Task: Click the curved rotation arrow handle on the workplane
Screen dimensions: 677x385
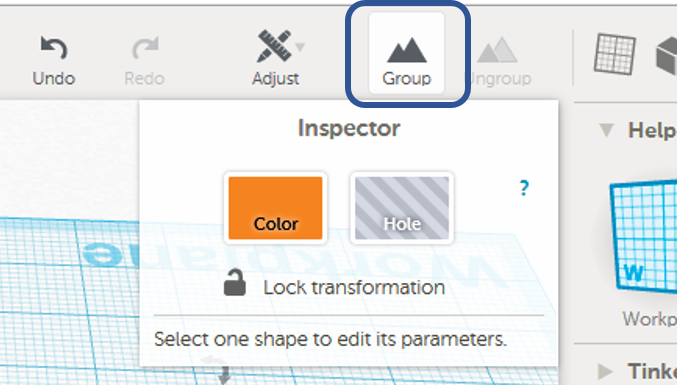Action: 215,361
